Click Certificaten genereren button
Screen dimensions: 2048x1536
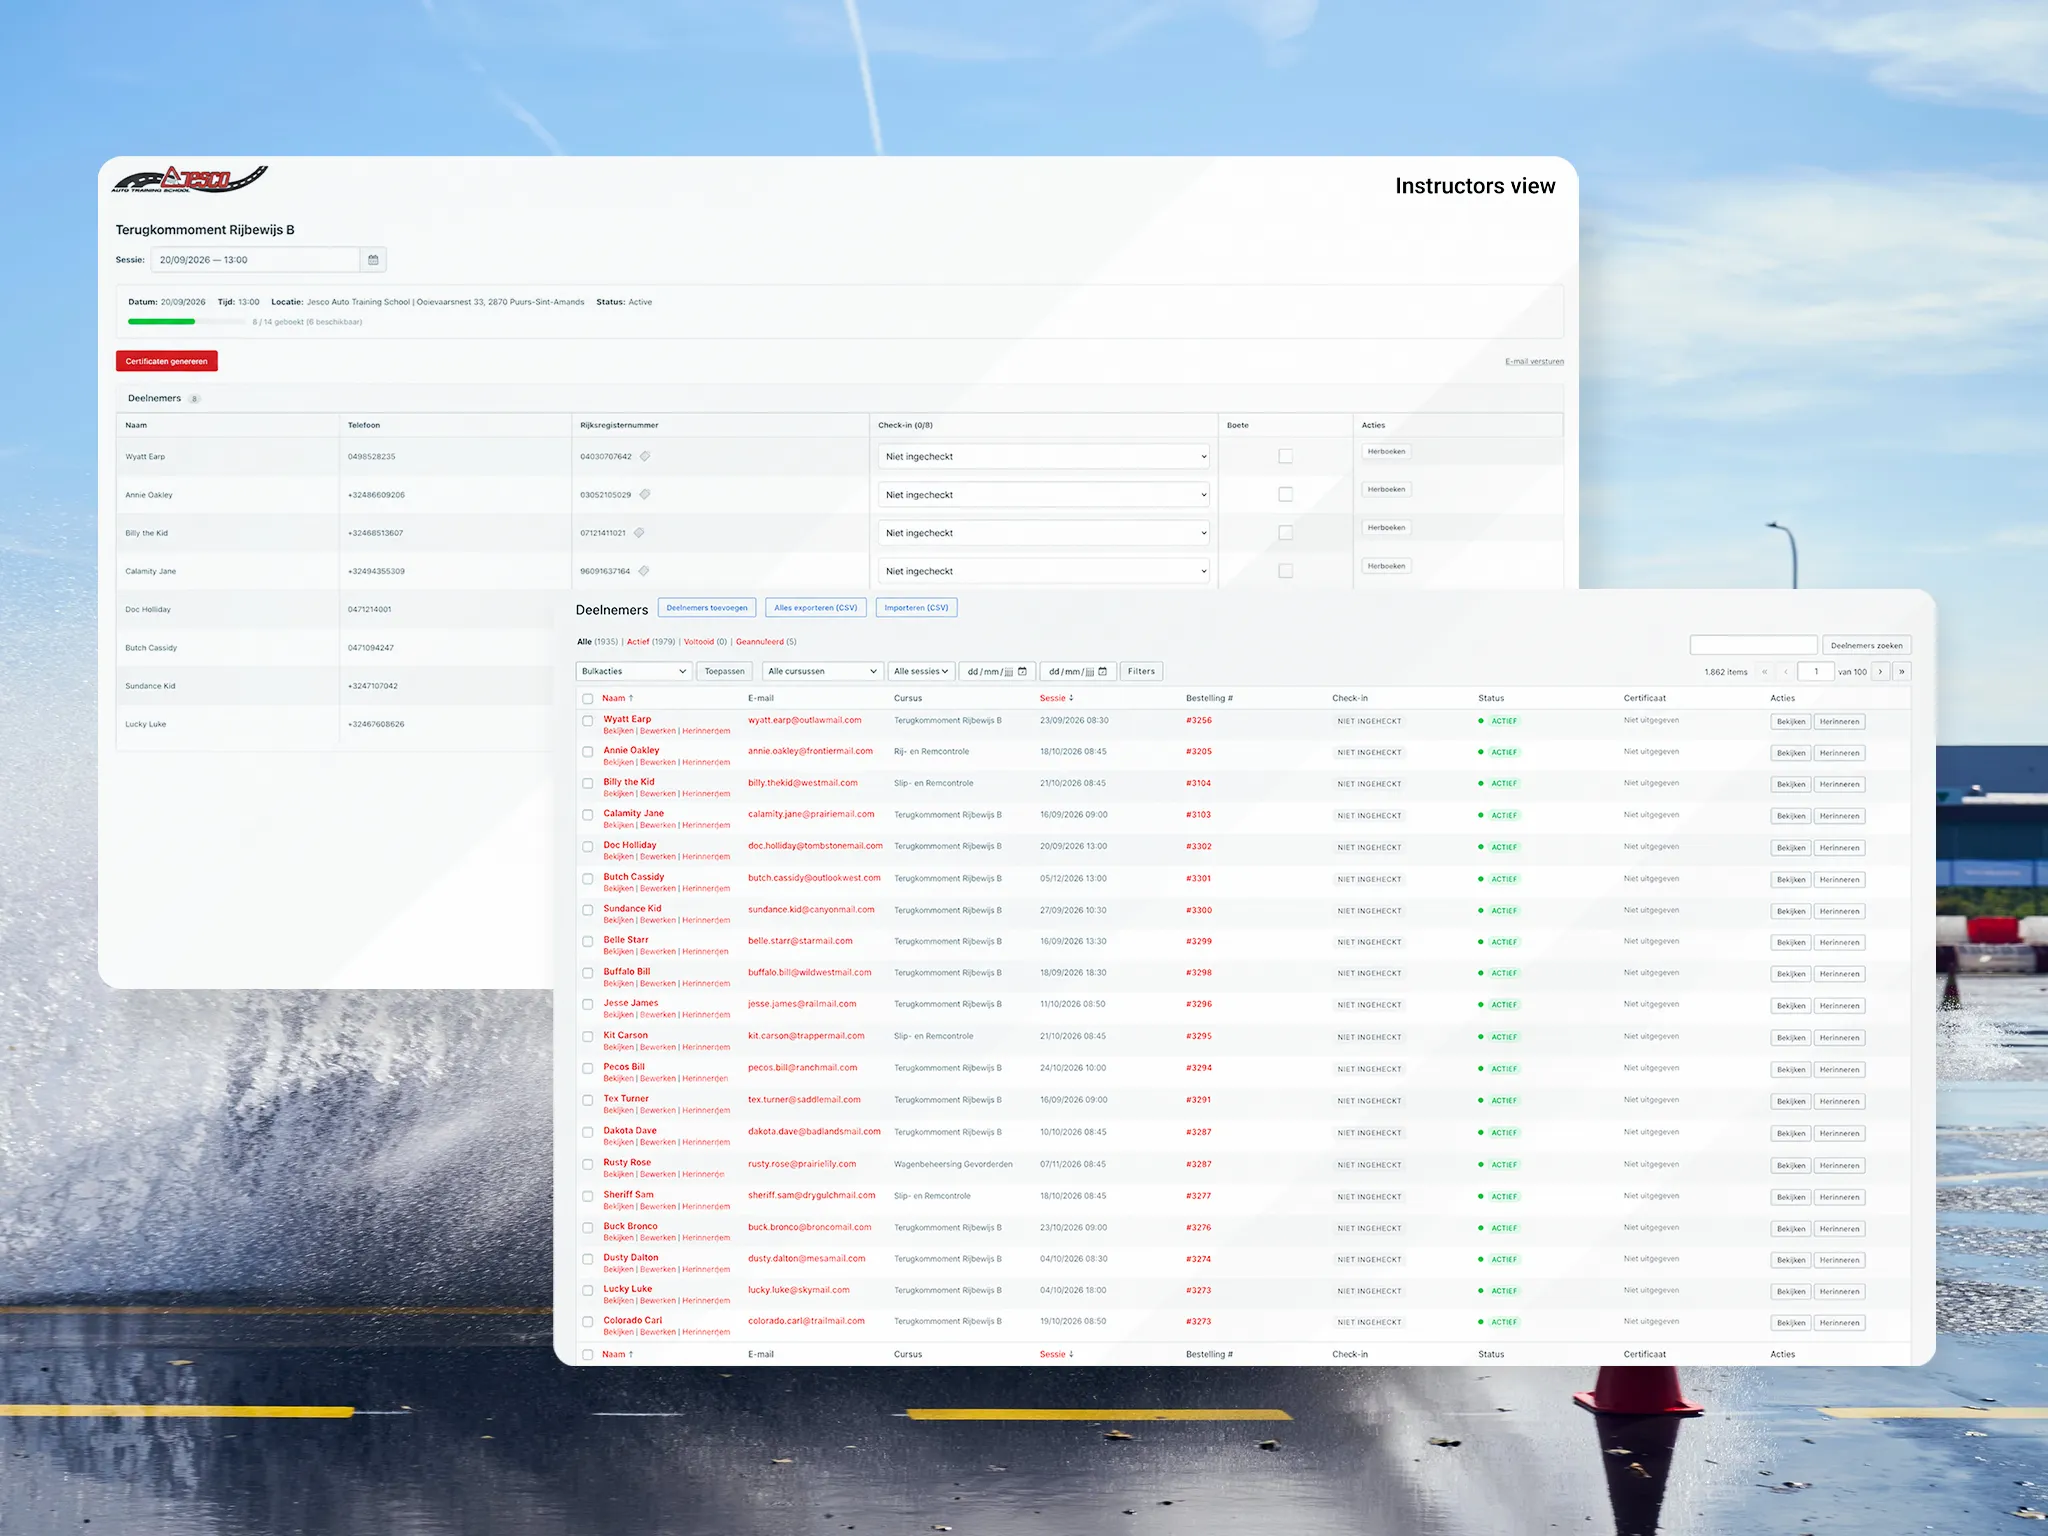click(x=167, y=361)
